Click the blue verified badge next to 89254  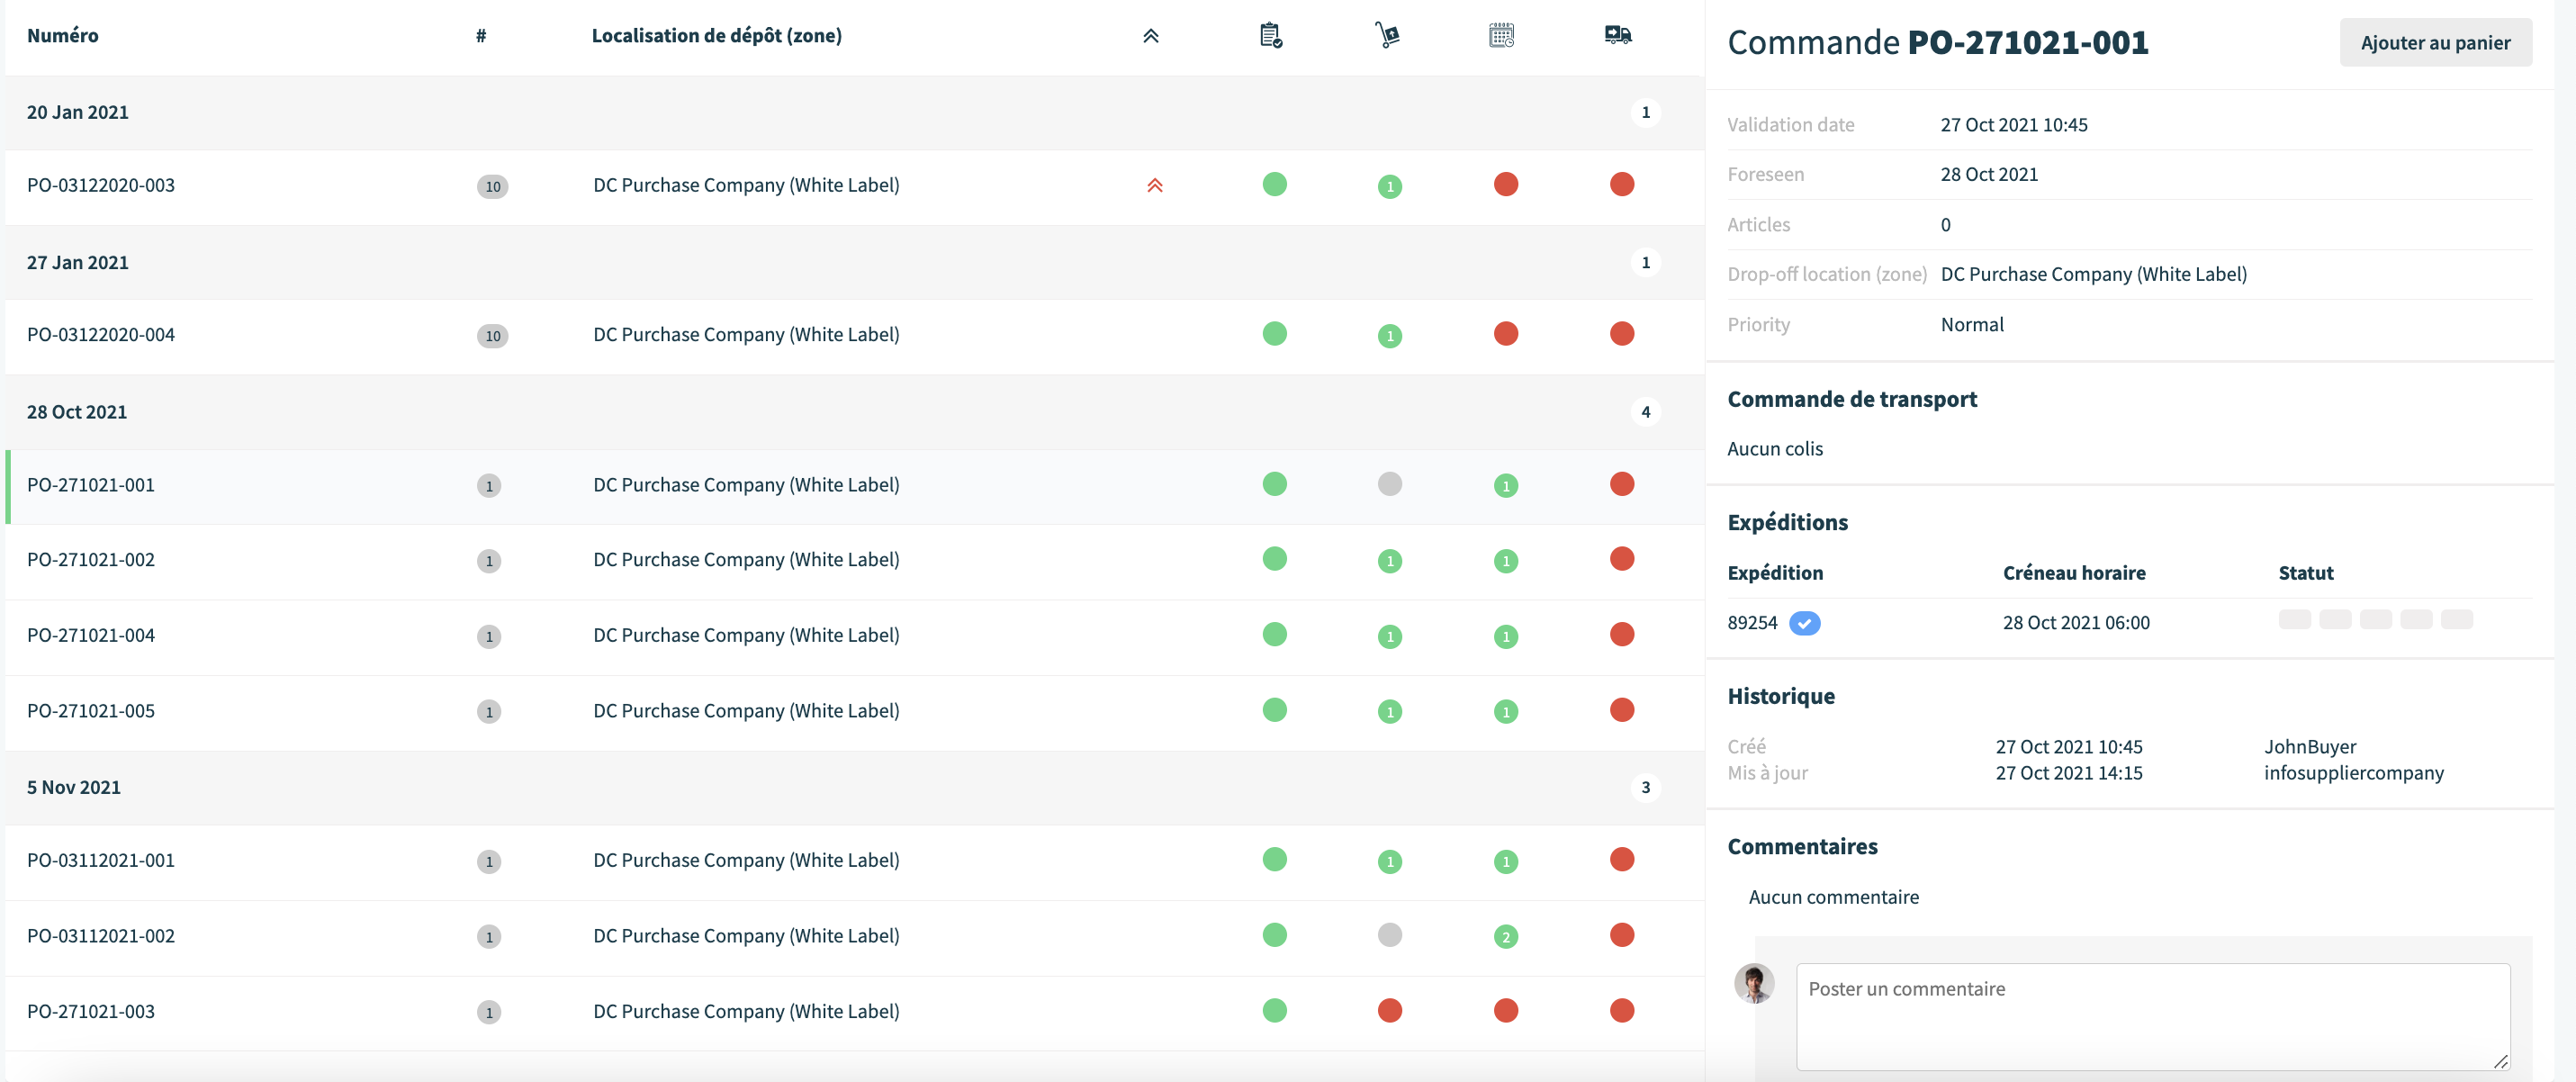(x=1804, y=623)
